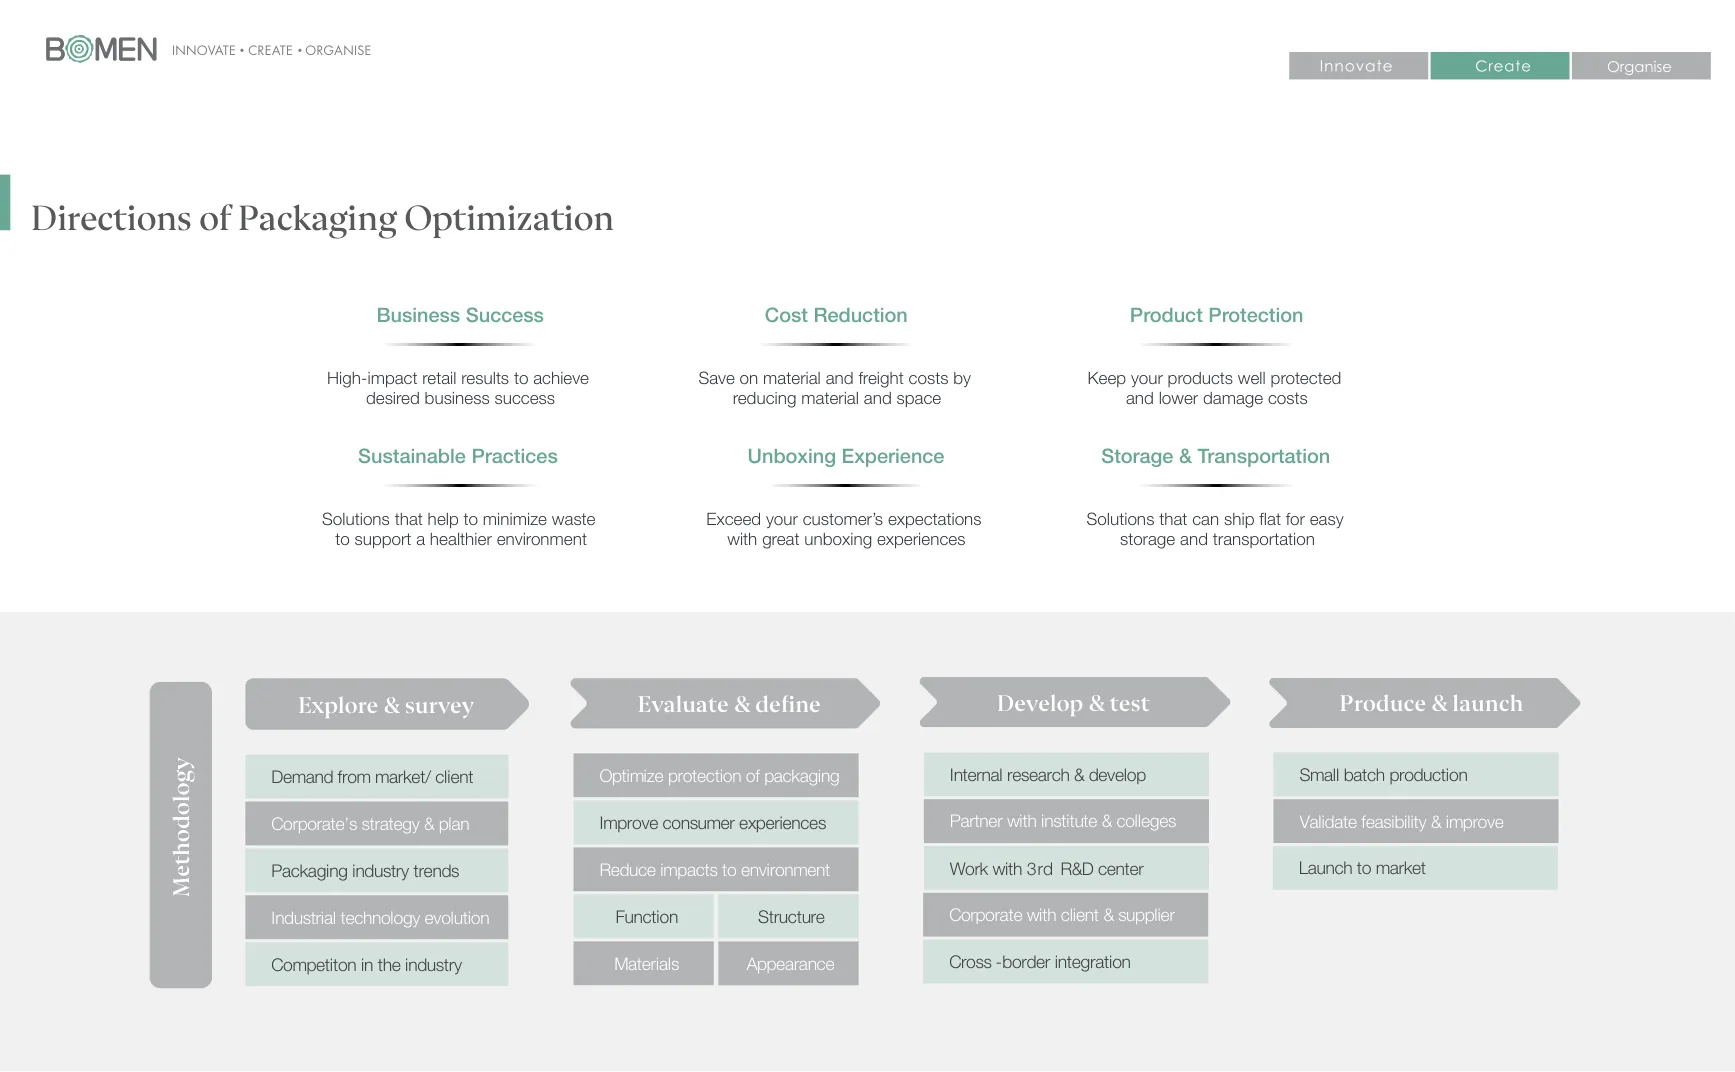This screenshot has height=1072, width=1735.
Task: Select the Produce & launch arrow
Action: coord(1430,703)
